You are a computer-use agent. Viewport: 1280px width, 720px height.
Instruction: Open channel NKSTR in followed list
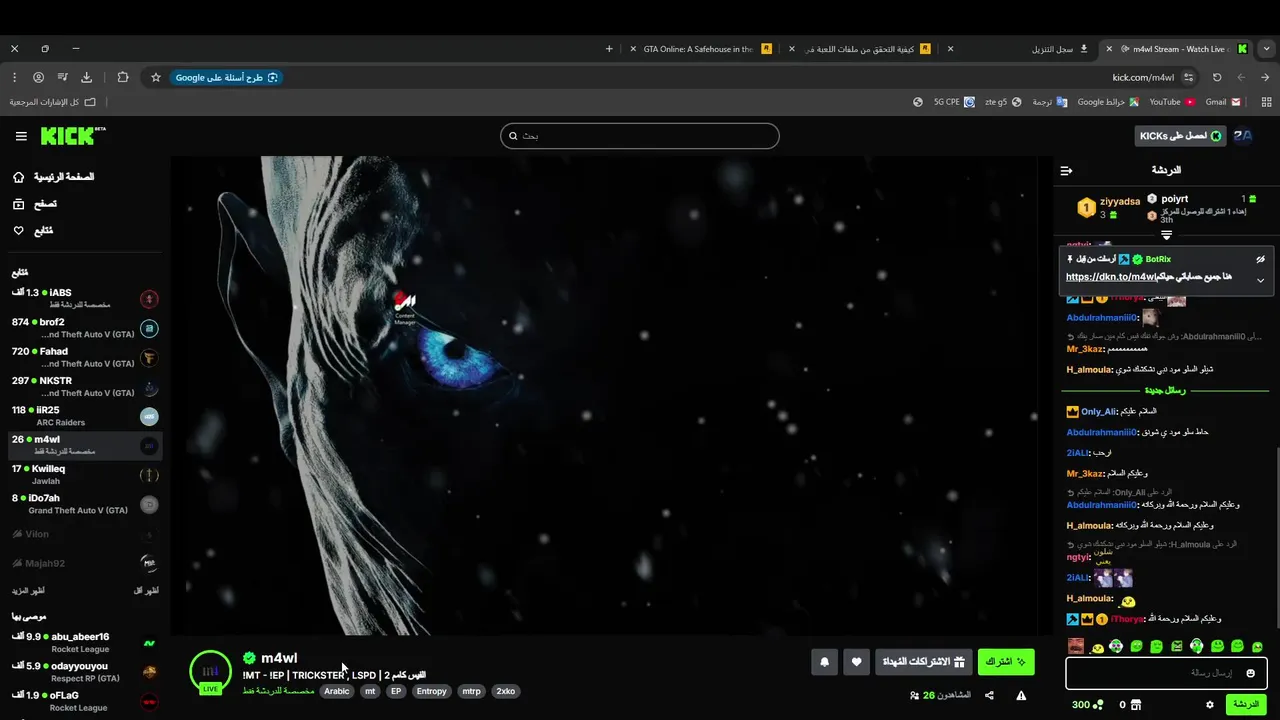[81, 386]
